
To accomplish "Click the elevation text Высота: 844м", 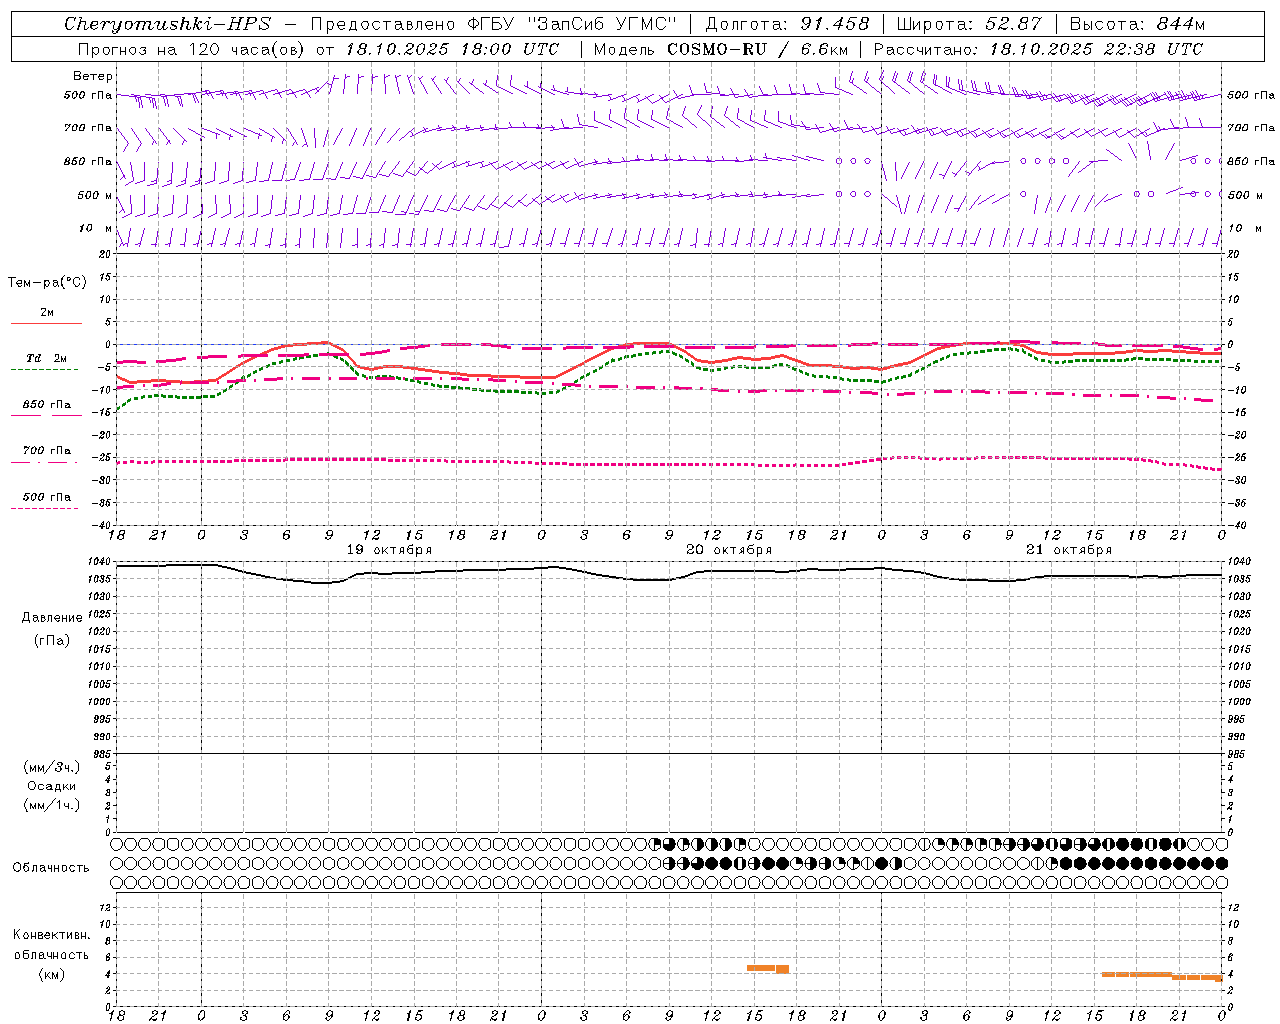I will point(1137,24).
